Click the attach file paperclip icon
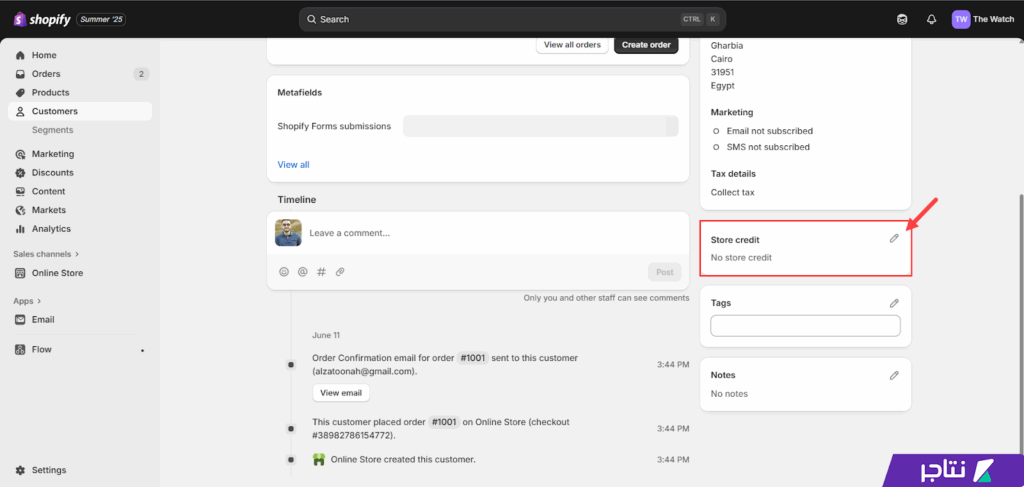The width and height of the screenshot is (1024, 487). tap(340, 272)
